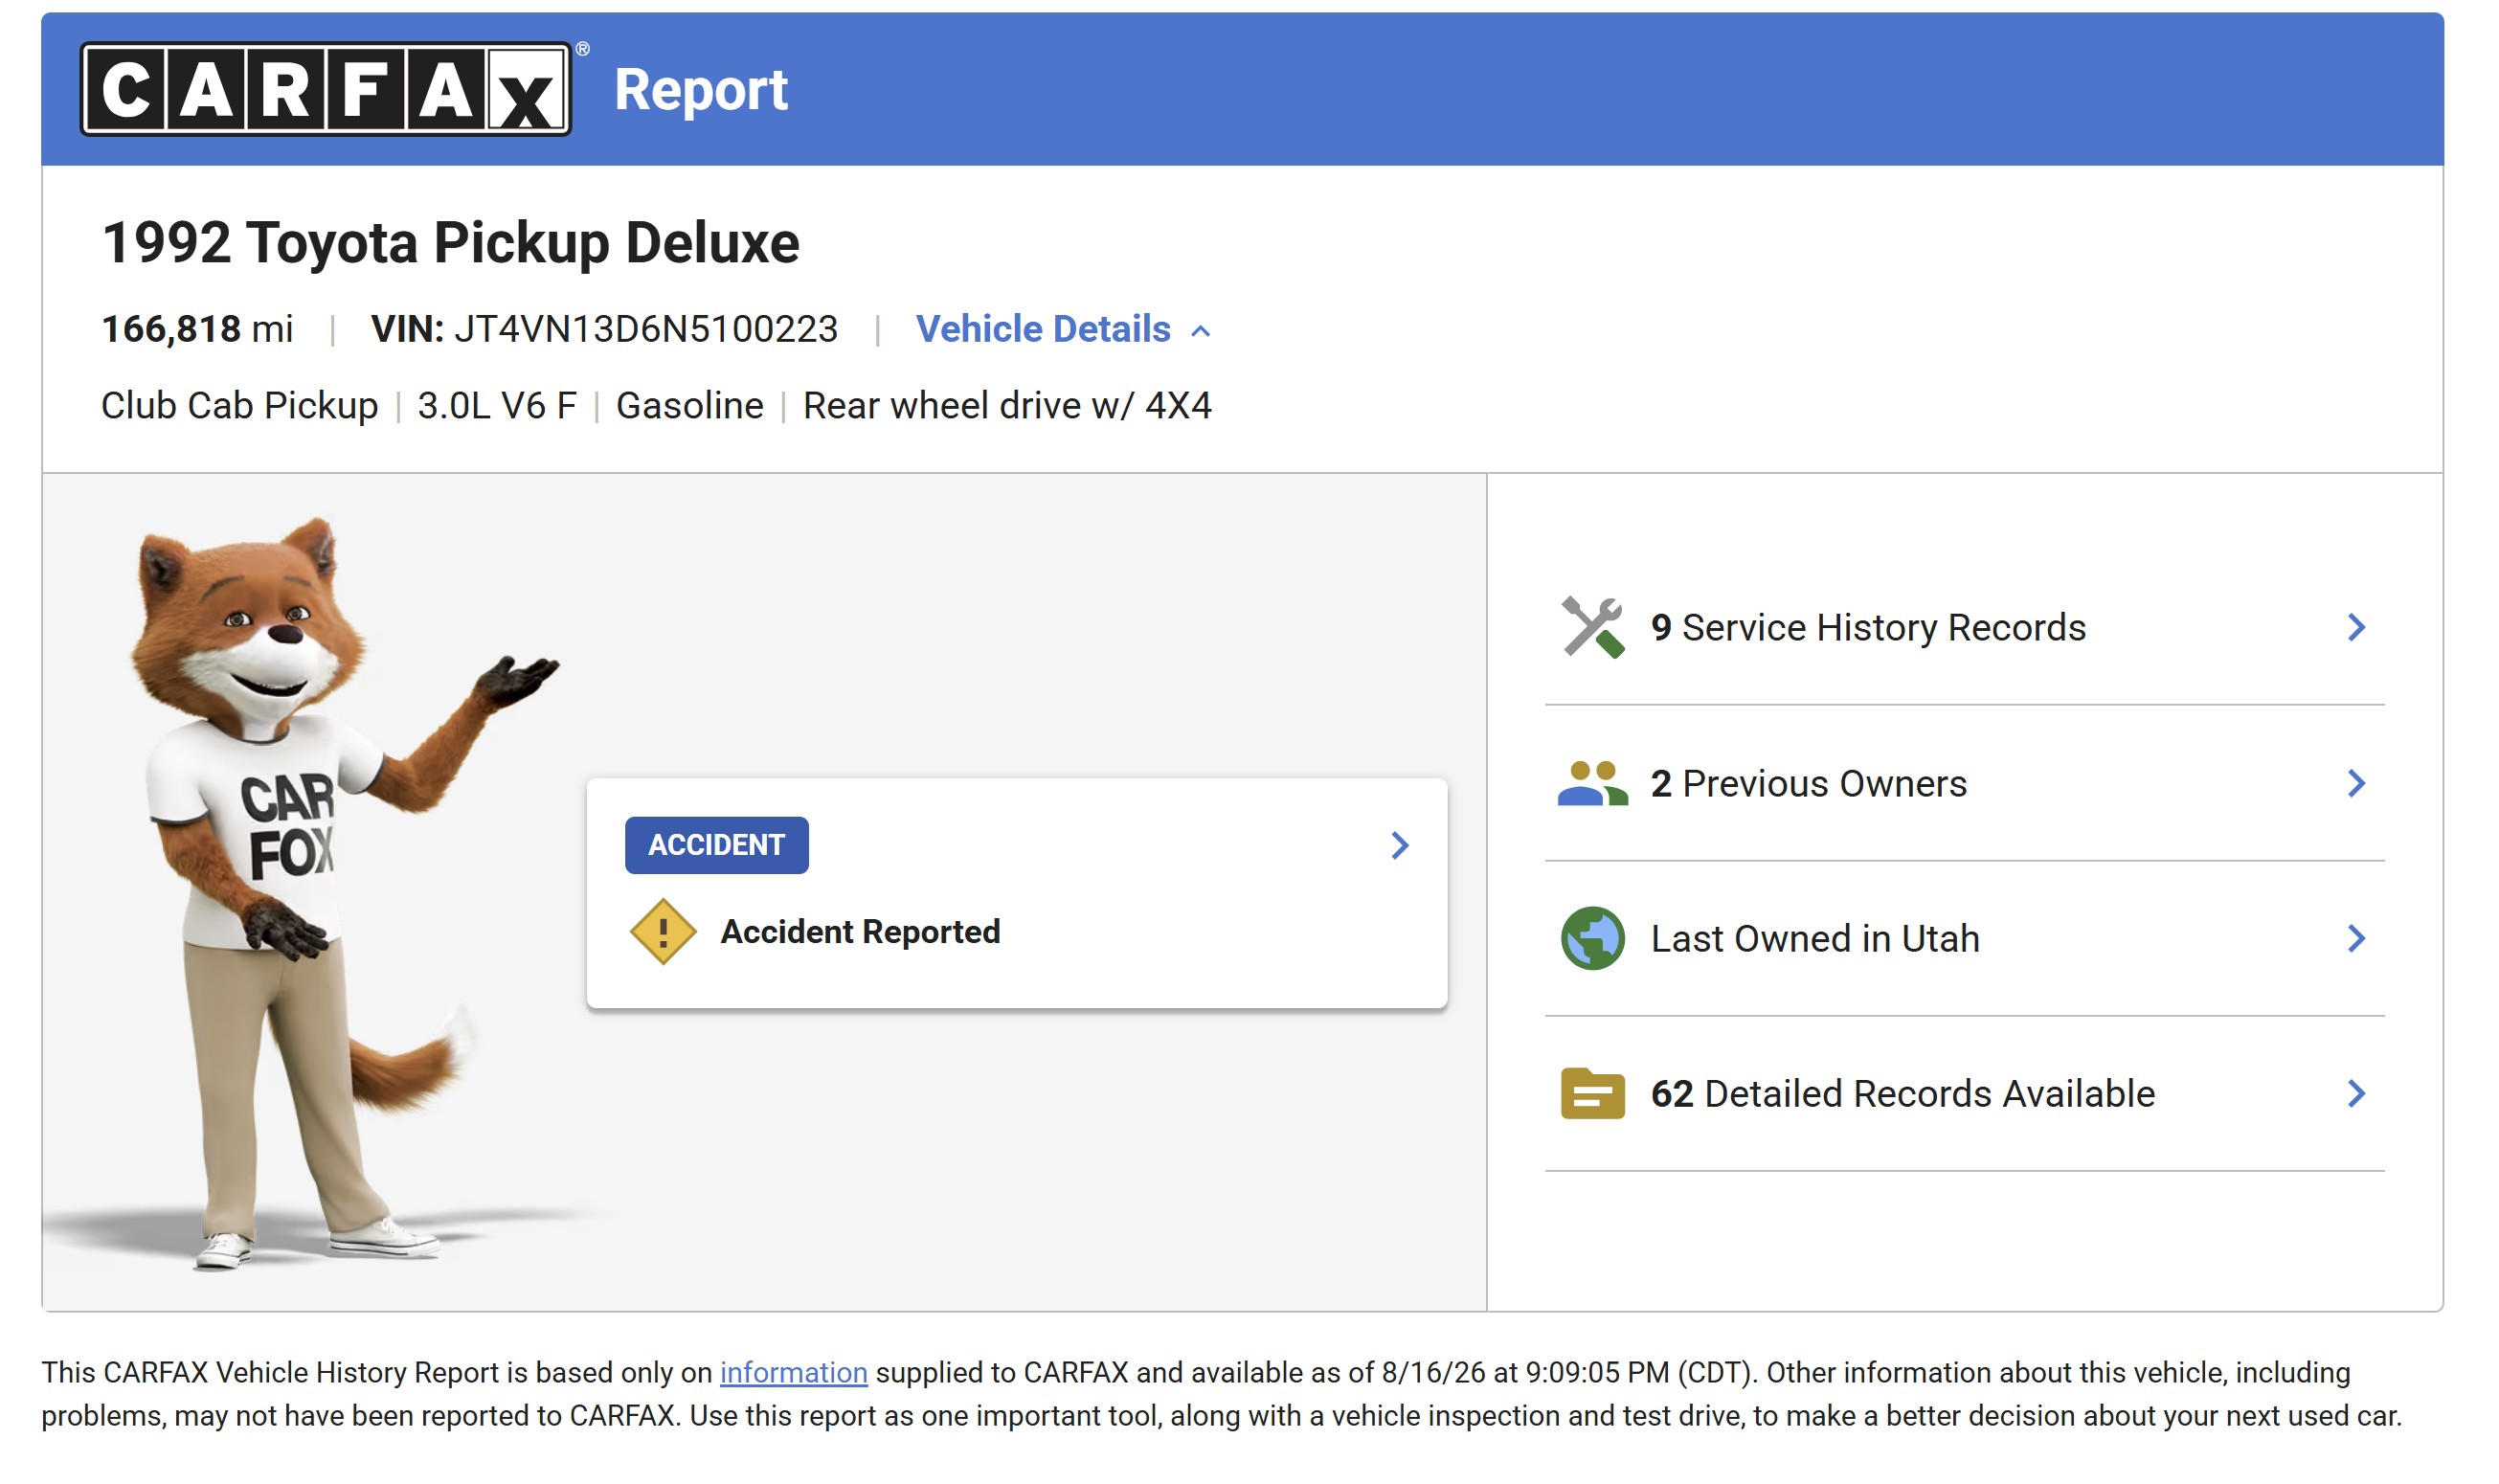Click the Vehicle Details link
The image size is (2499, 1484).
[x=1043, y=329]
